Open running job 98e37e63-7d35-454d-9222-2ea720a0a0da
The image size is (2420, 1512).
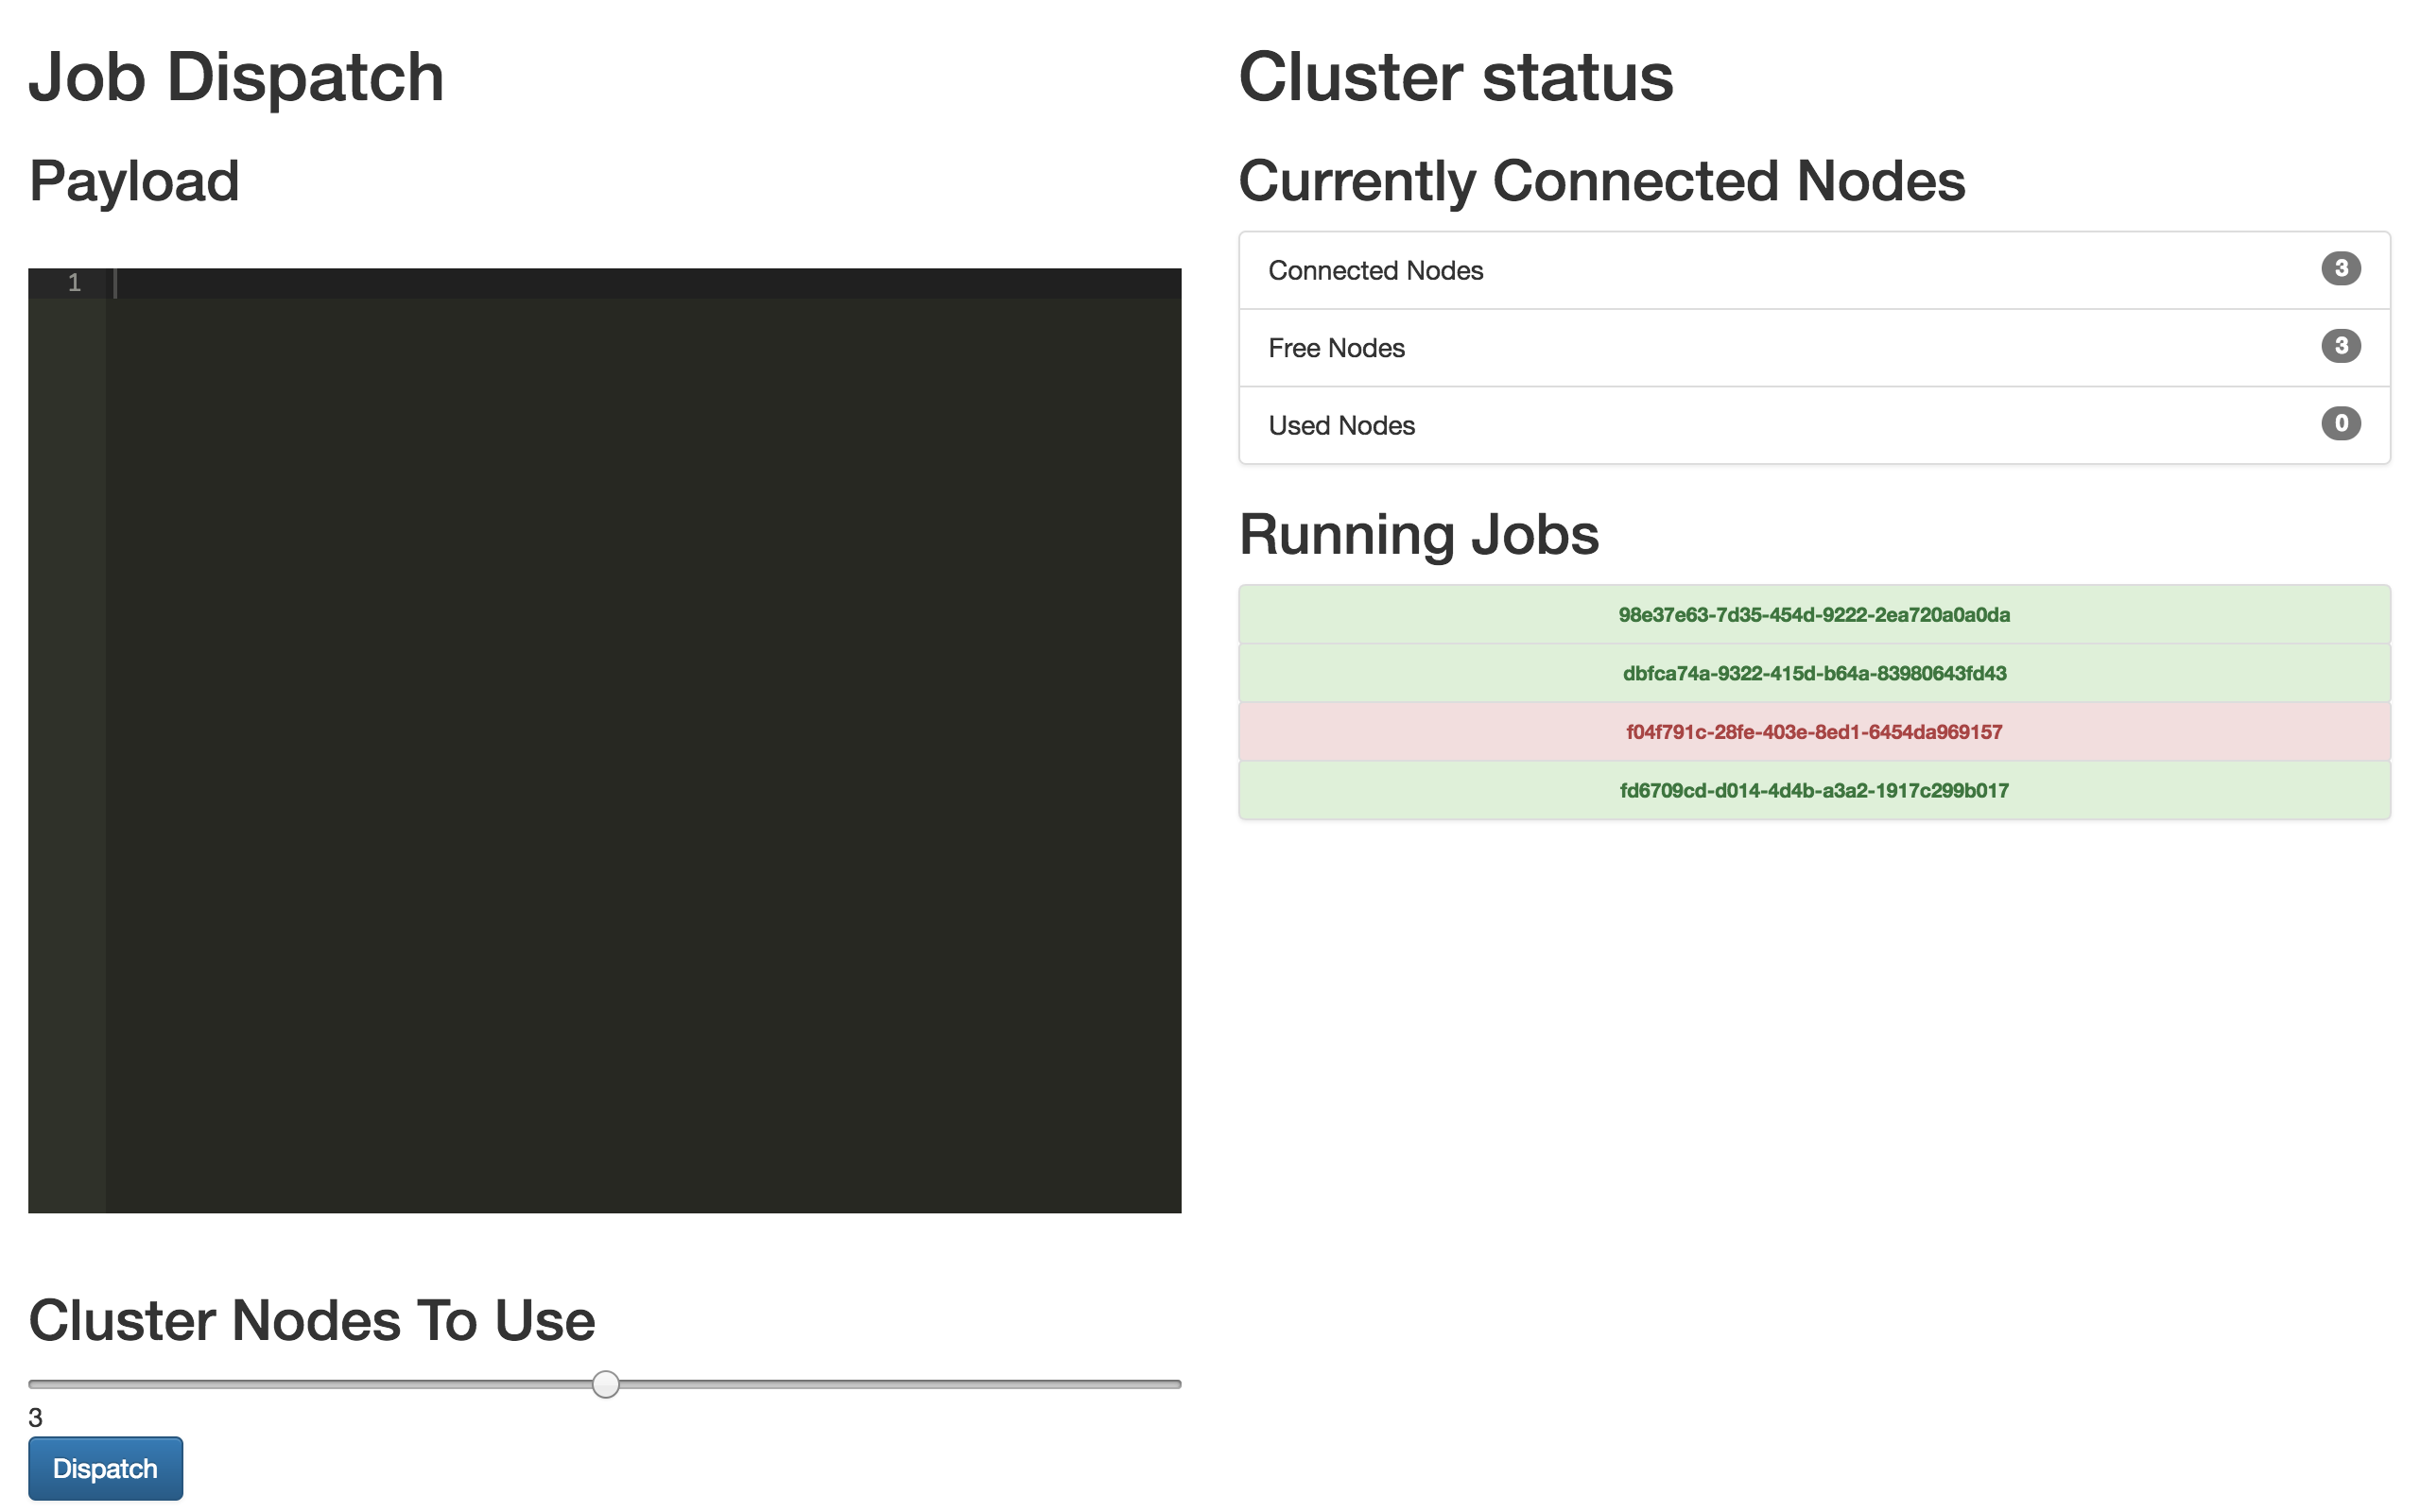click(x=1813, y=615)
